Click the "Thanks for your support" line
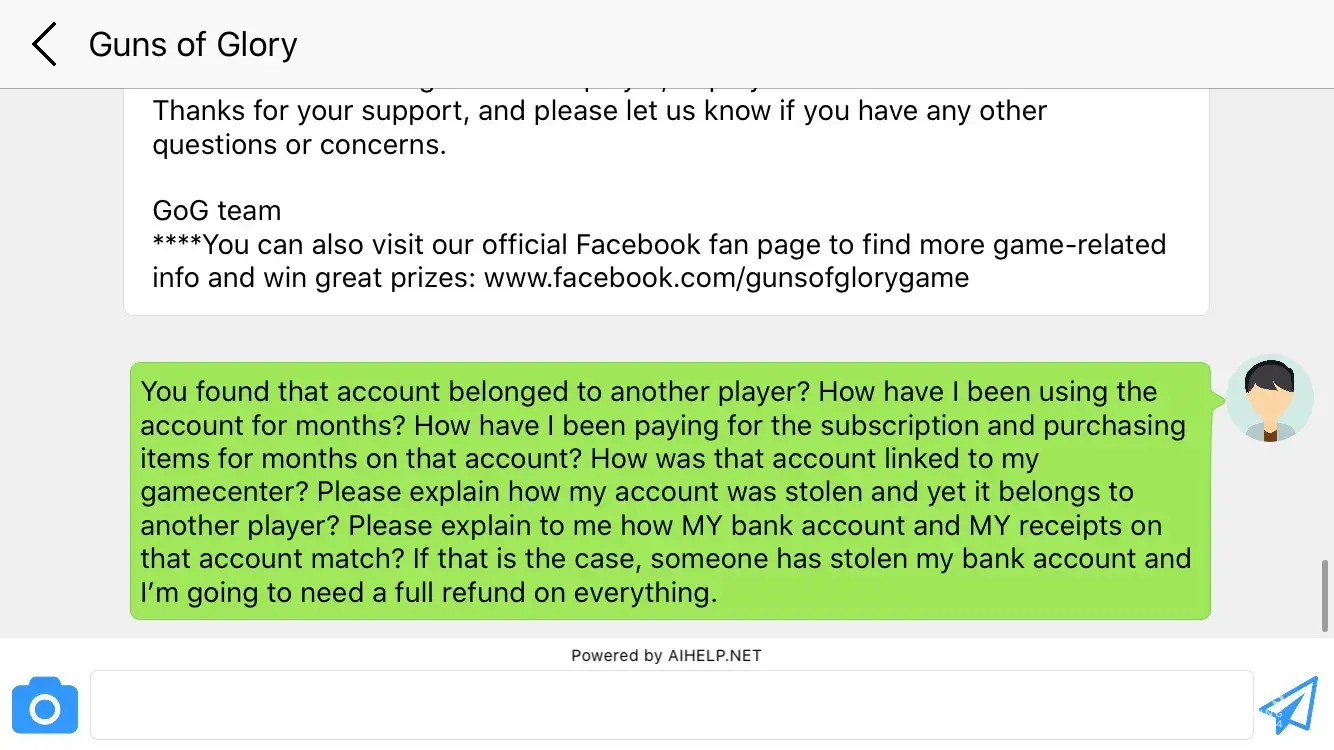This screenshot has width=1334, height=750. (312, 110)
